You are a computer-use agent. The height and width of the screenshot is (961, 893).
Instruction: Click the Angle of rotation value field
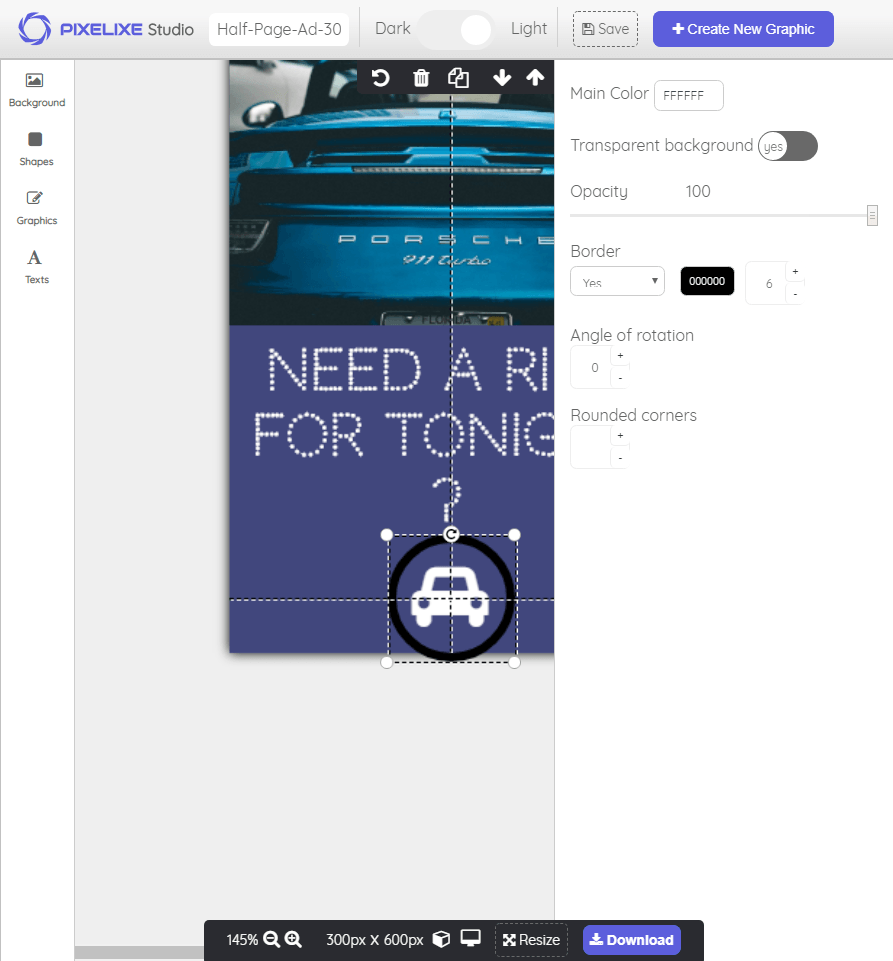[593, 367]
